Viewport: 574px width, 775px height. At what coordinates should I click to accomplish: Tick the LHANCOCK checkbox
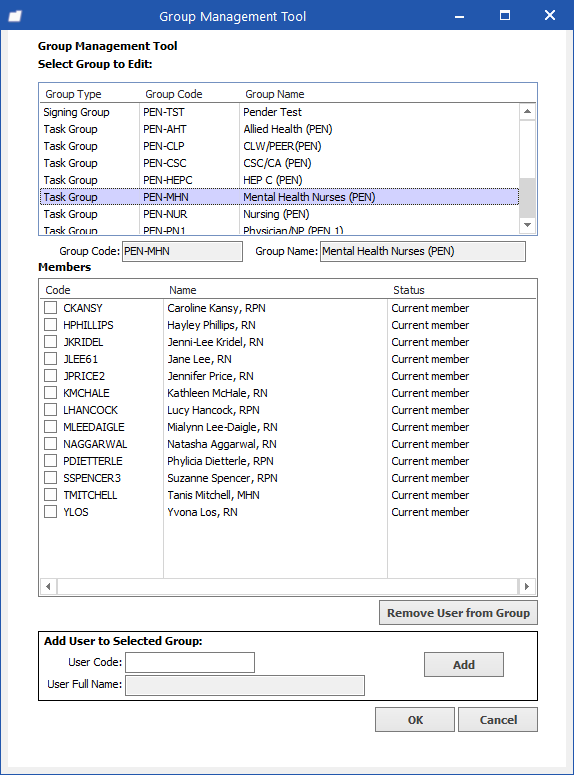[50, 410]
